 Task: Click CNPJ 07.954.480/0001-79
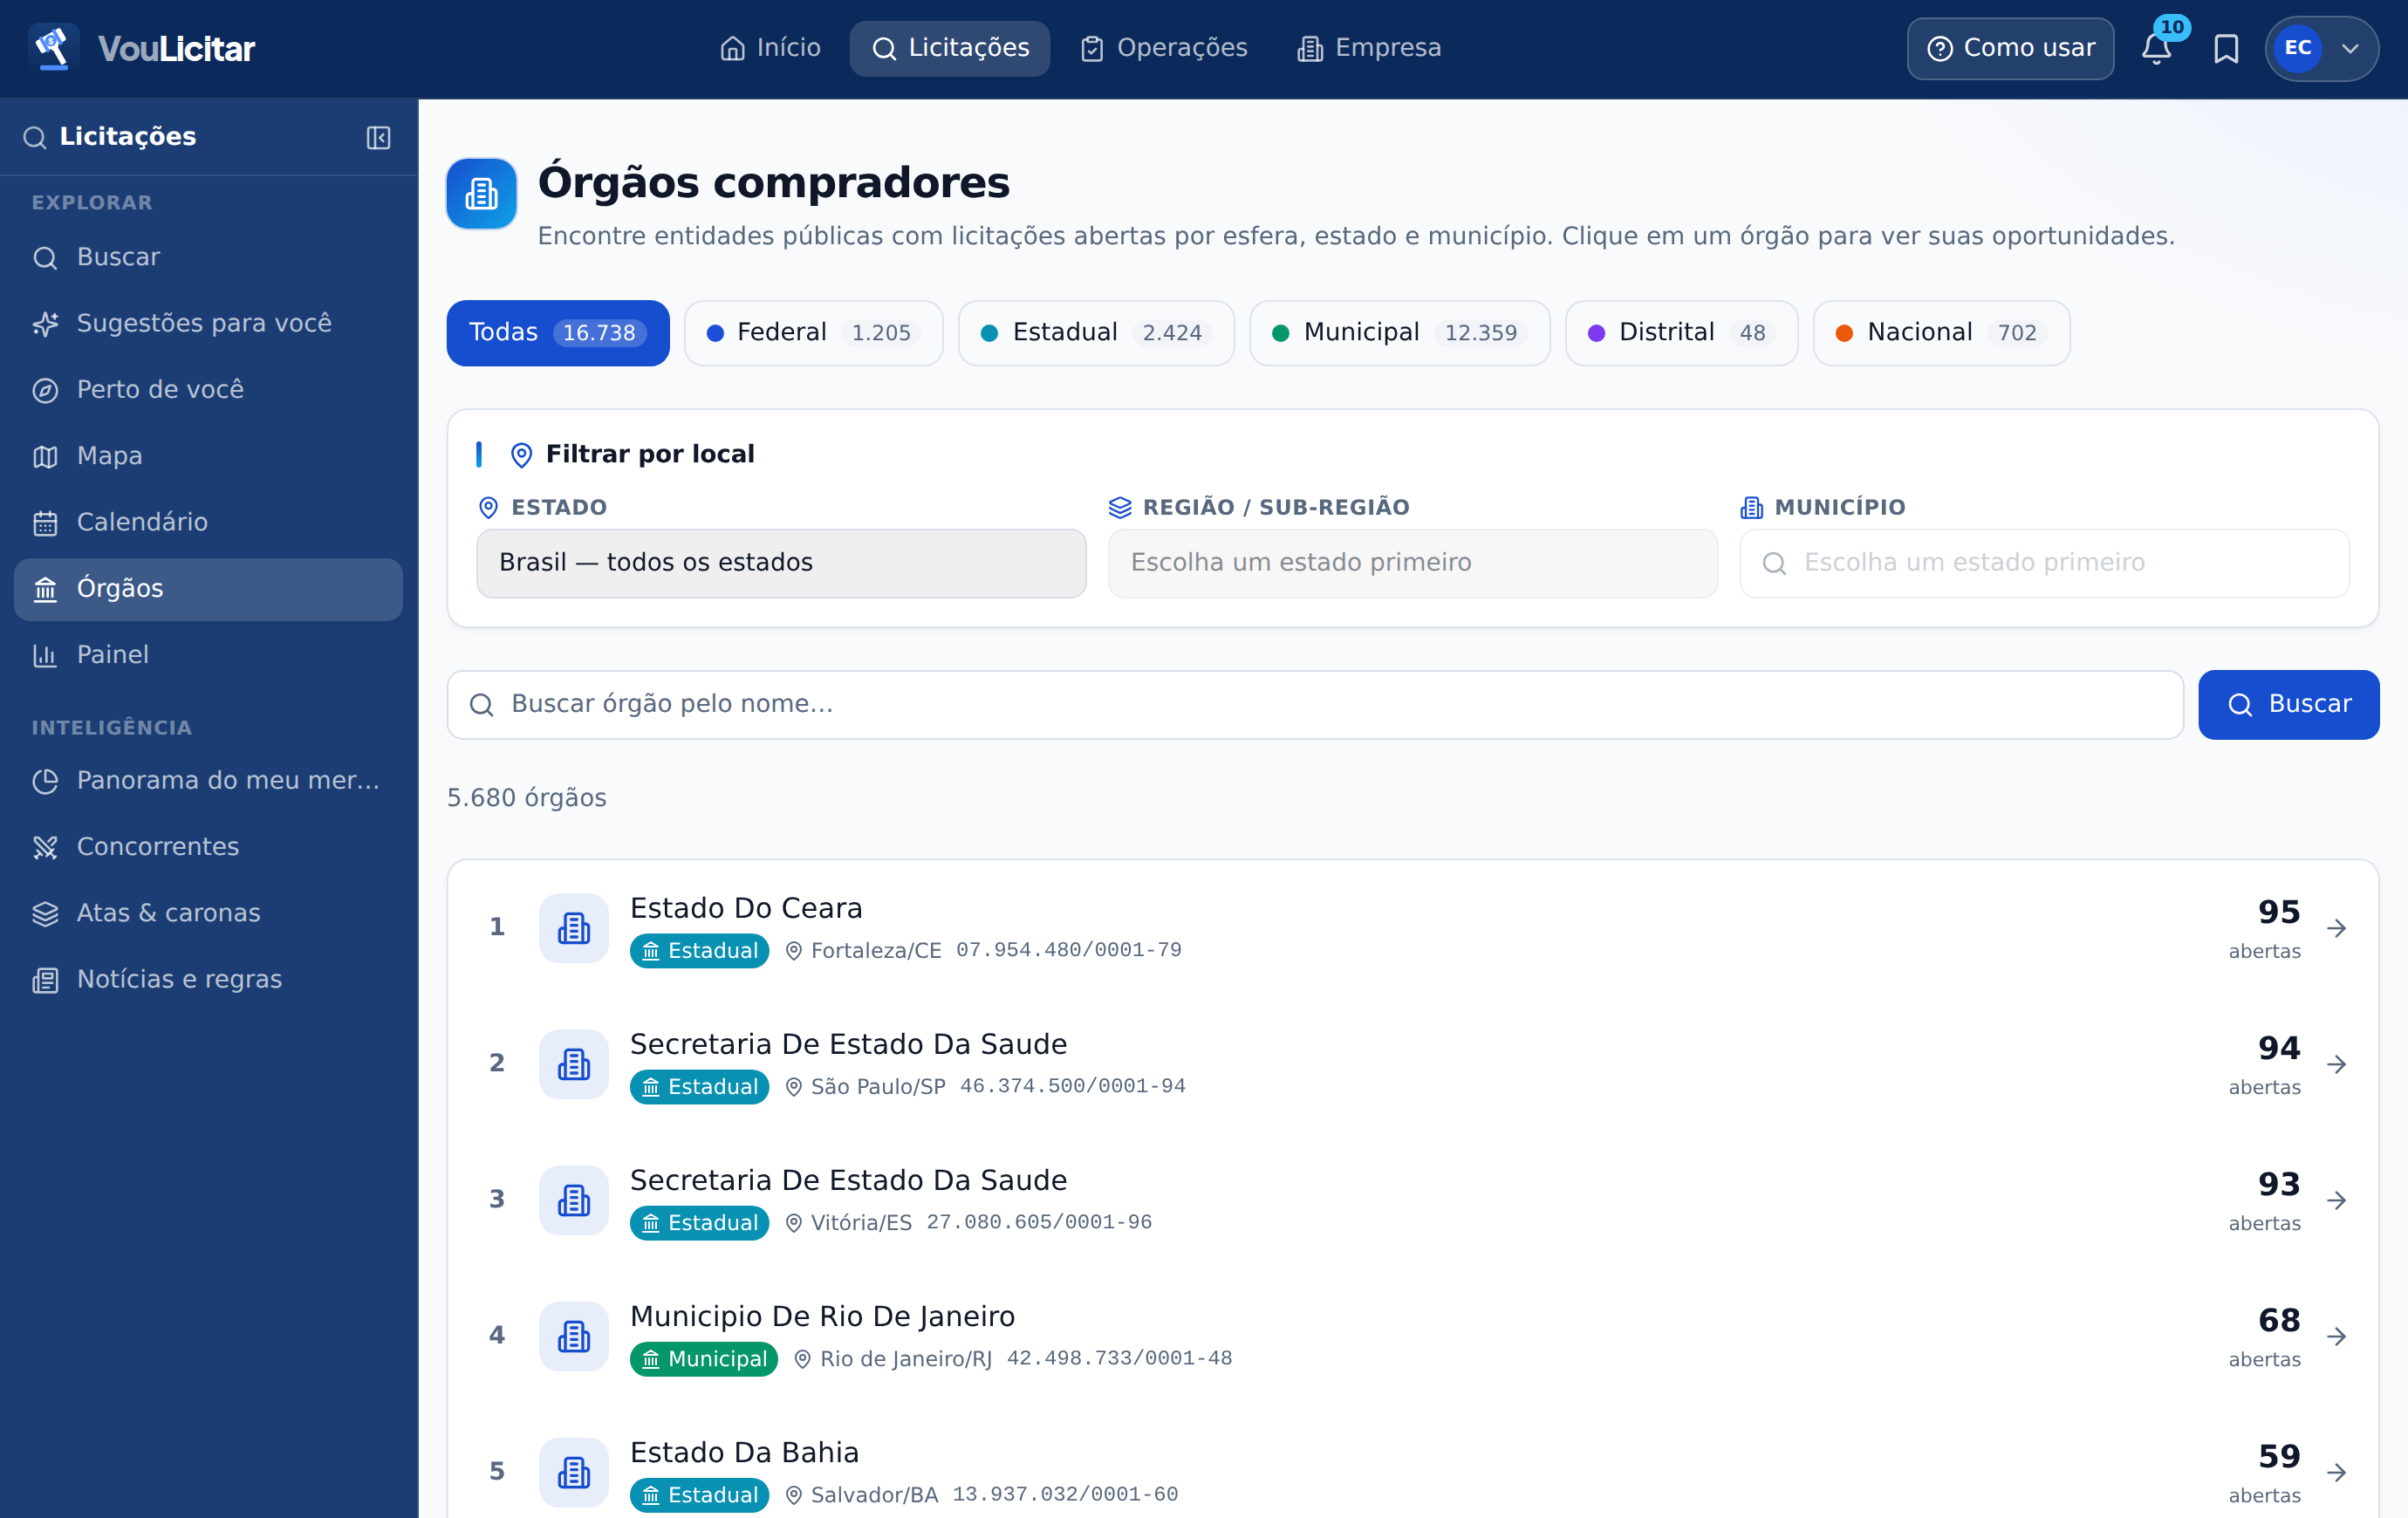click(1068, 950)
